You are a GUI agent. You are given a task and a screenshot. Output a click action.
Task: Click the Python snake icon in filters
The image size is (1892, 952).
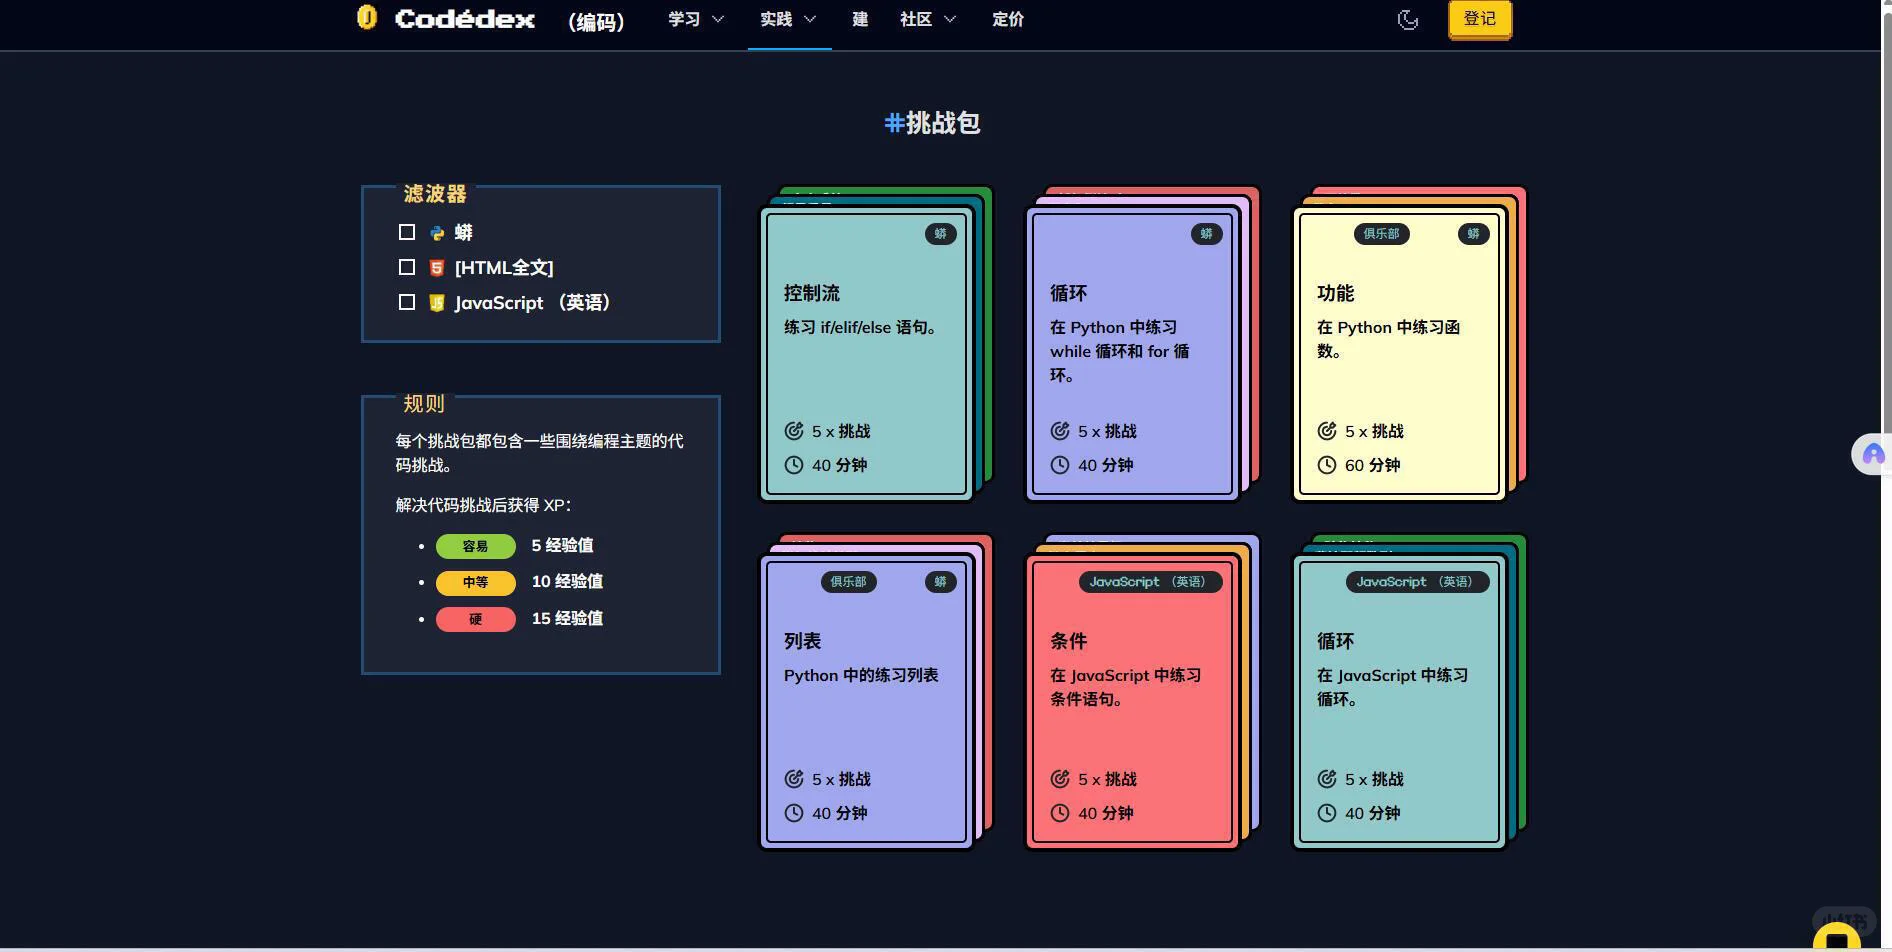pyautogui.click(x=437, y=232)
